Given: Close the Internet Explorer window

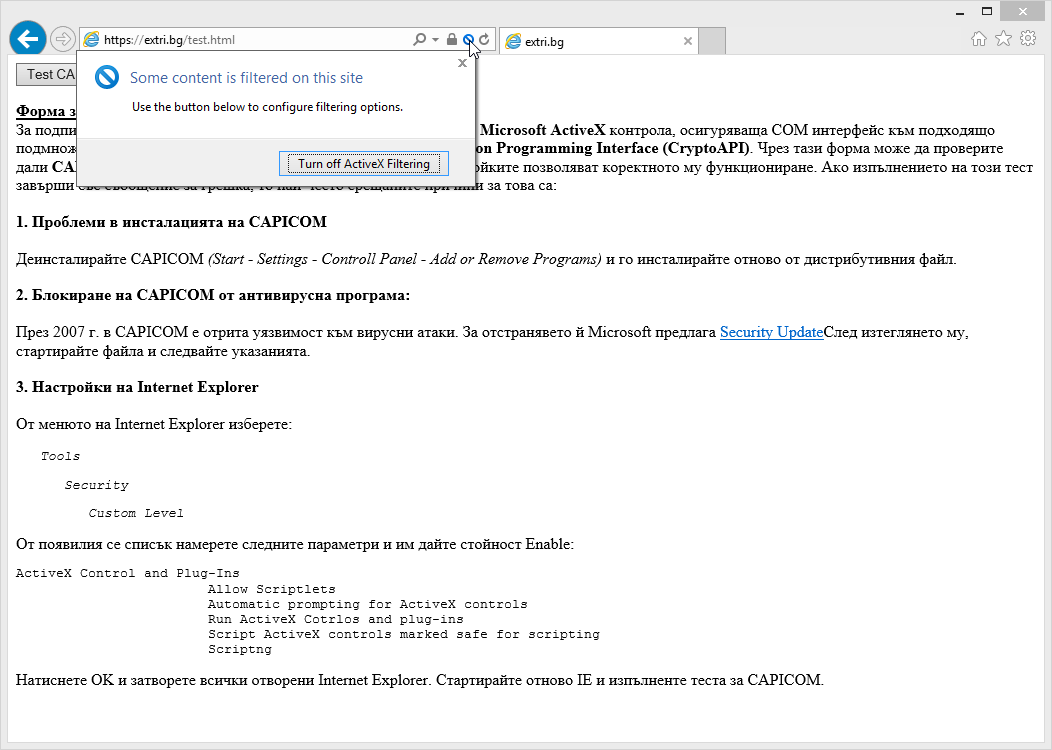Looking at the screenshot, I should click(x=1022, y=11).
